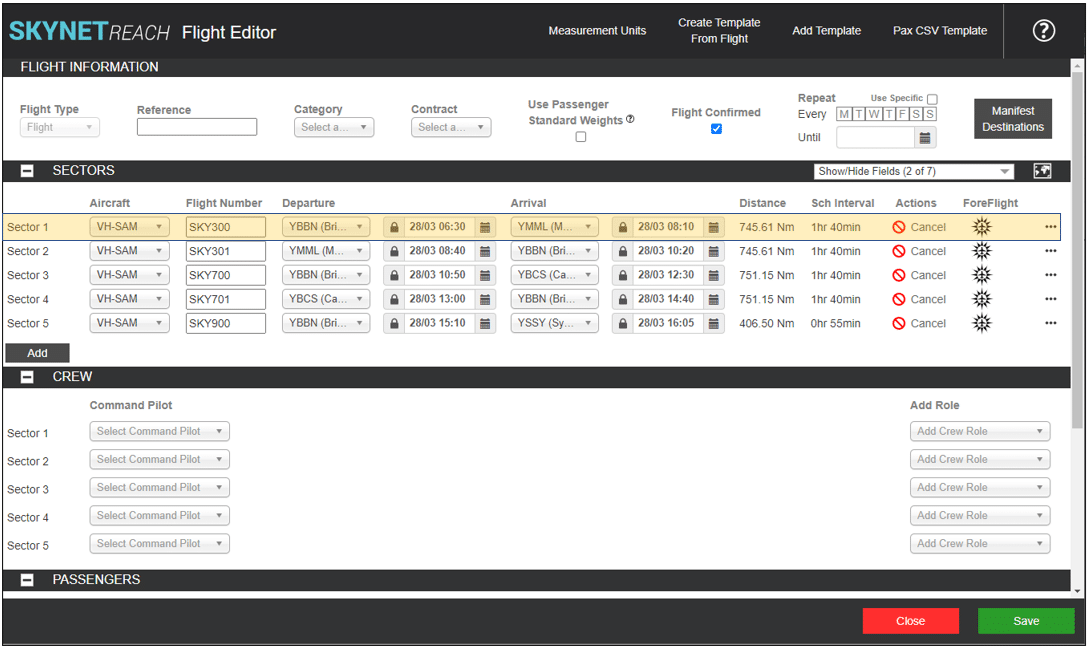
Task: Click ForeFlight icon for Sector 4
Action: [981, 299]
